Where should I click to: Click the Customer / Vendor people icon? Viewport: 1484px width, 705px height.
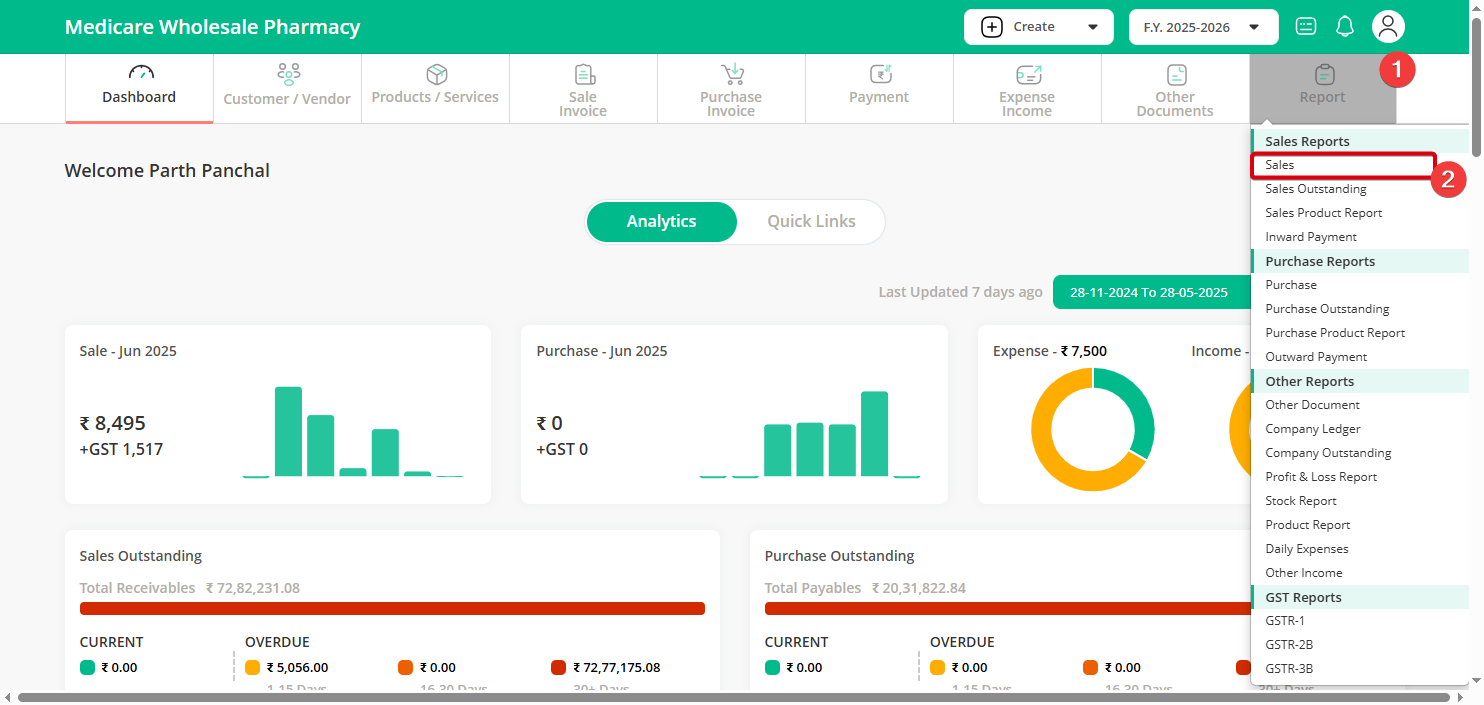pos(288,74)
